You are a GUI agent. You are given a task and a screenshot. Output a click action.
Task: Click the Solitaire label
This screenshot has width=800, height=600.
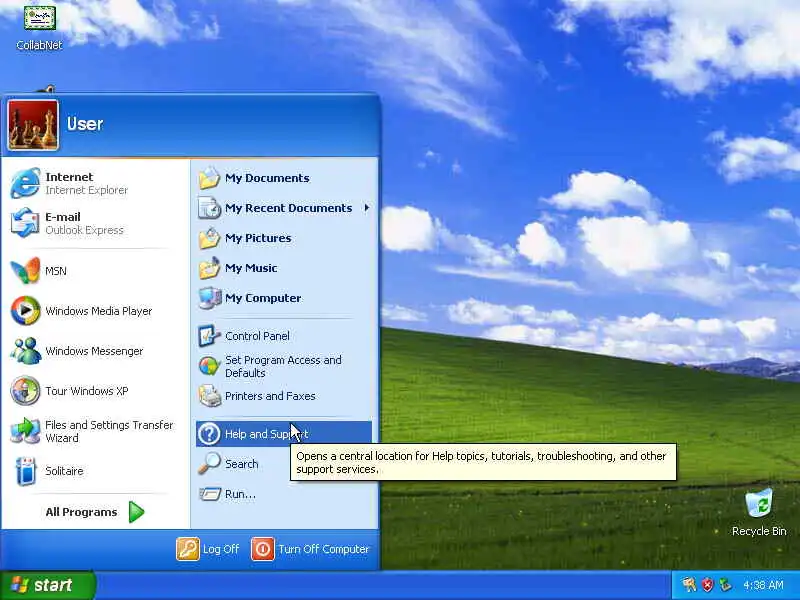[64, 471]
